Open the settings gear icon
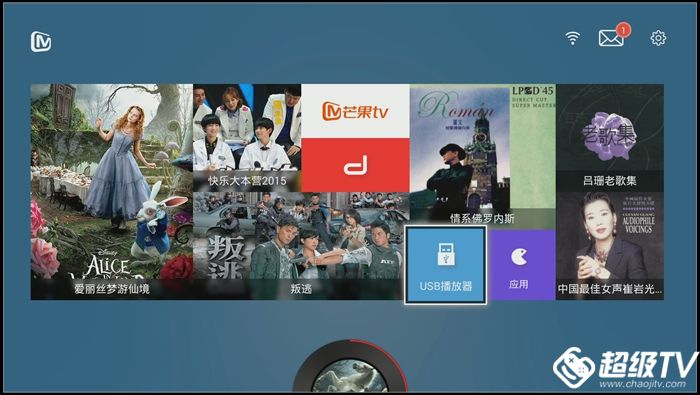Viewport: 700px width, 395px height. 658,38
